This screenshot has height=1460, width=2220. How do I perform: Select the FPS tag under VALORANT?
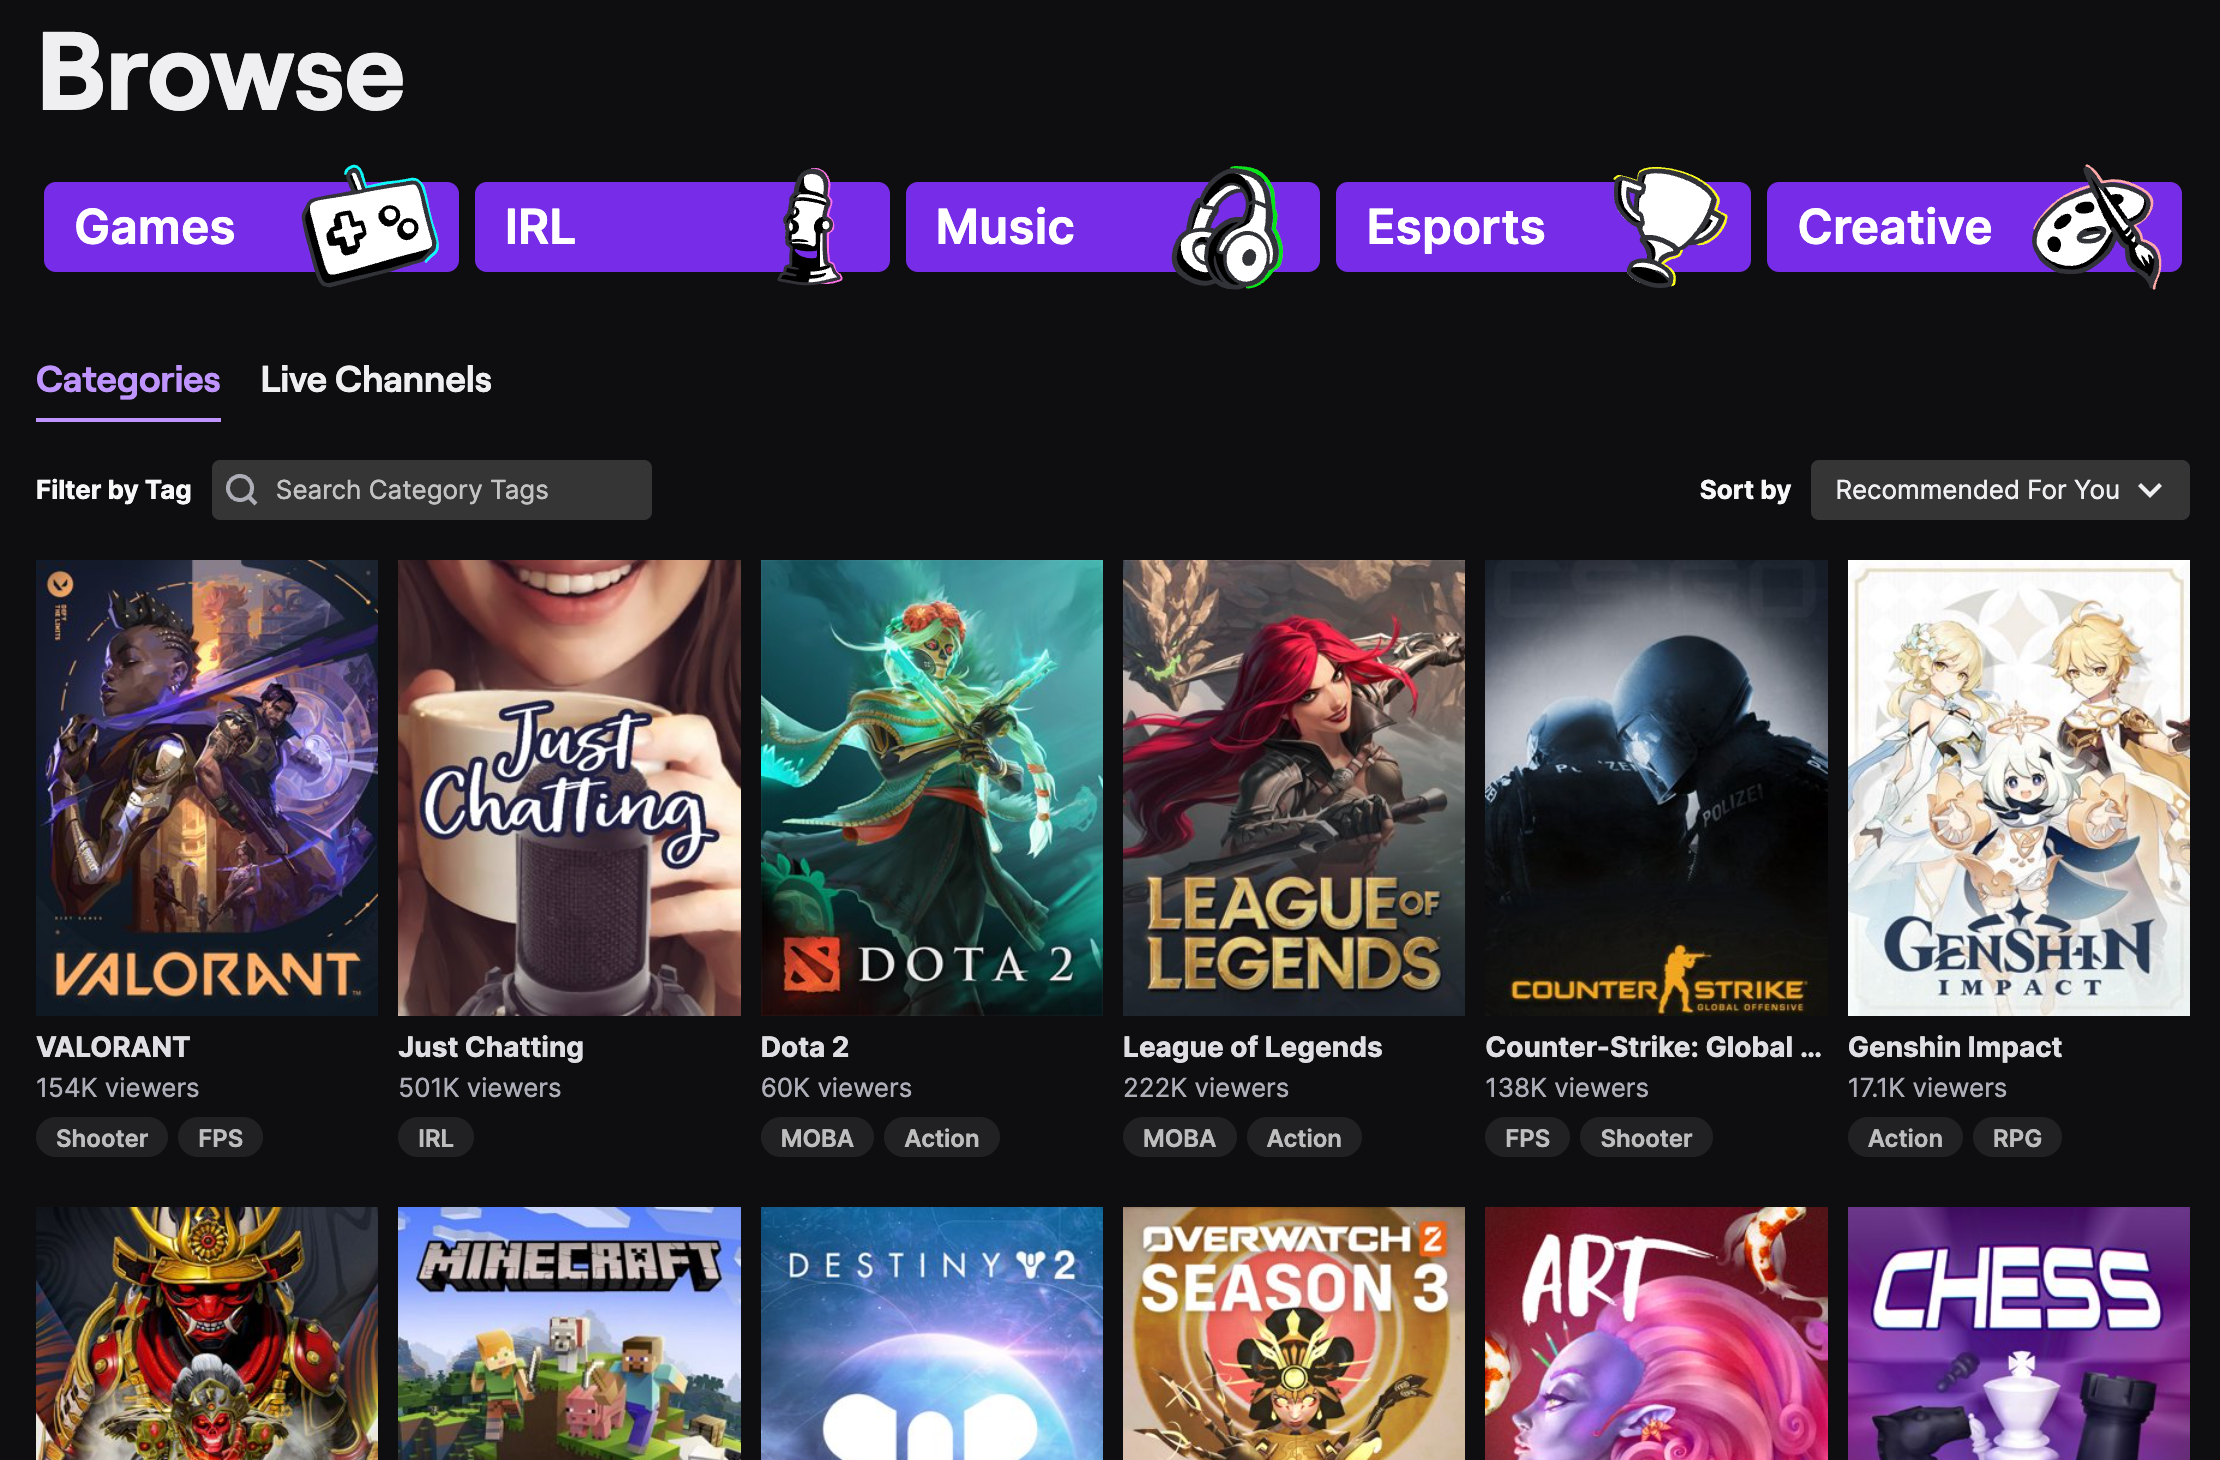220,1138
